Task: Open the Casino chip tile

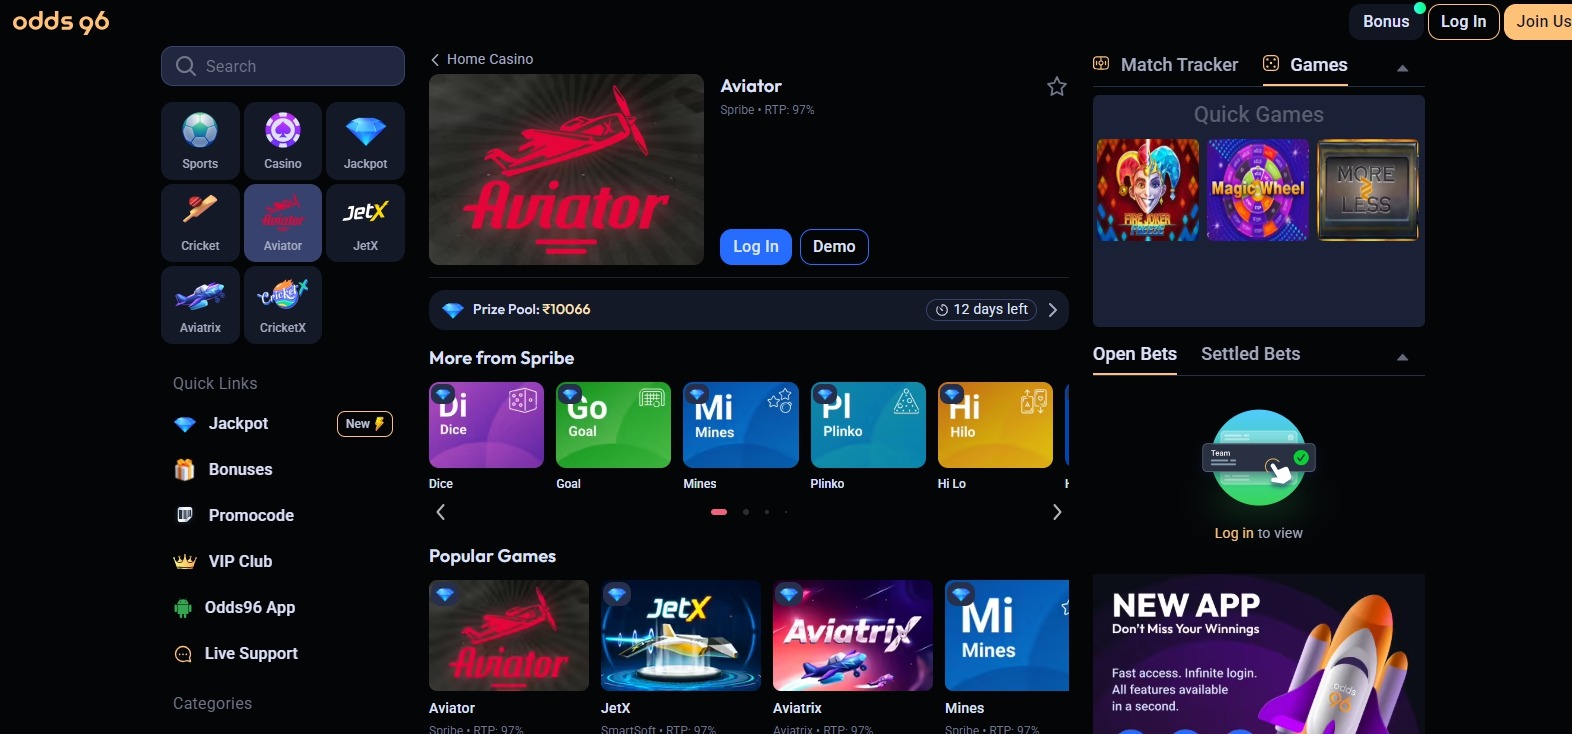Action: 283,140
